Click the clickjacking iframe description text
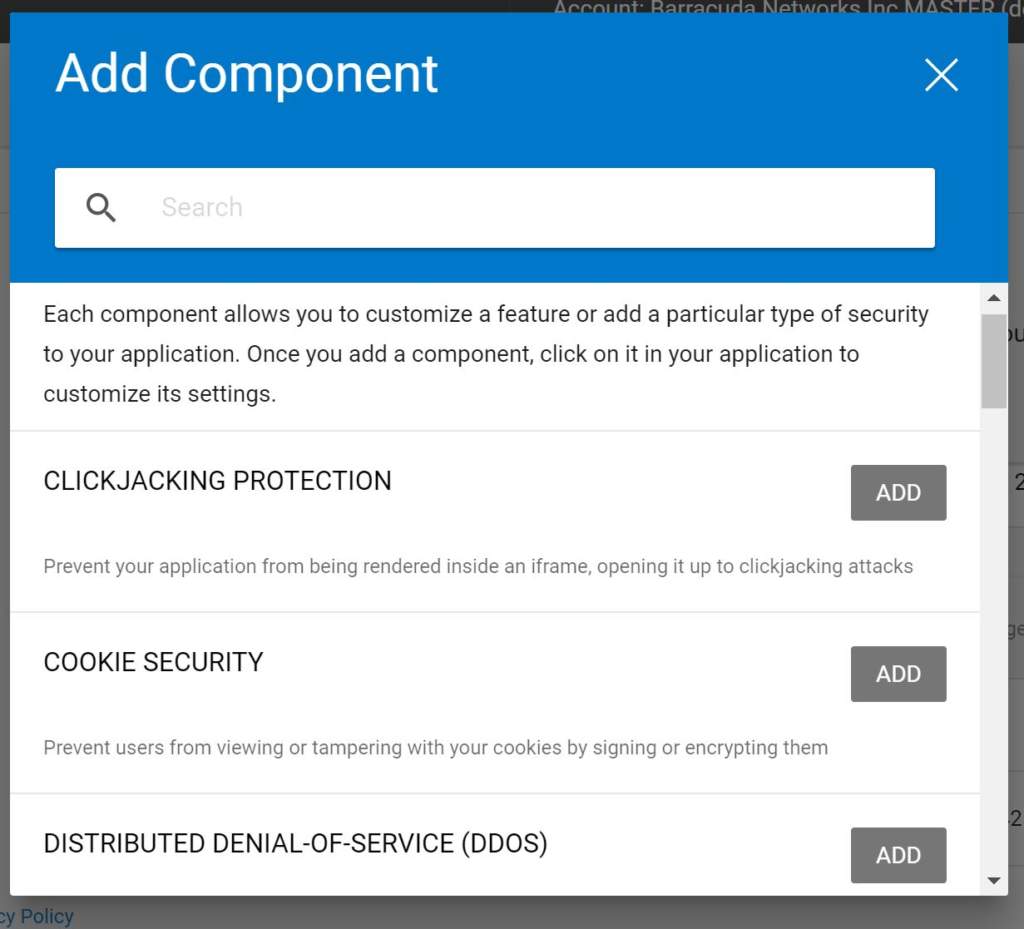 (x=477, y=566)
